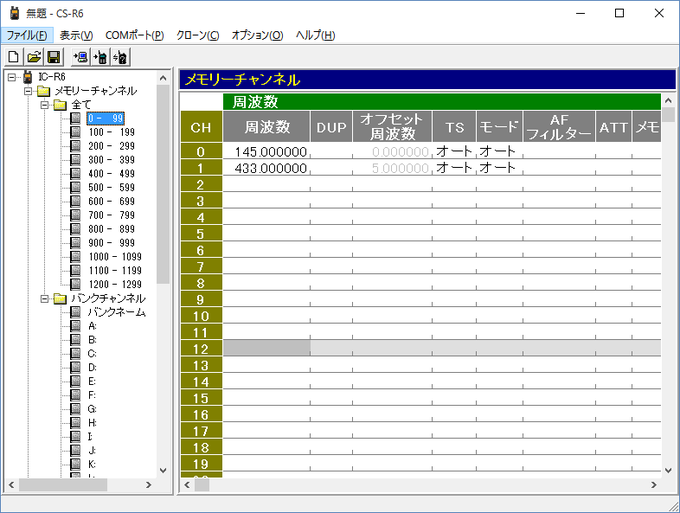Click the radio information icon with question mark

click(121, 57)
